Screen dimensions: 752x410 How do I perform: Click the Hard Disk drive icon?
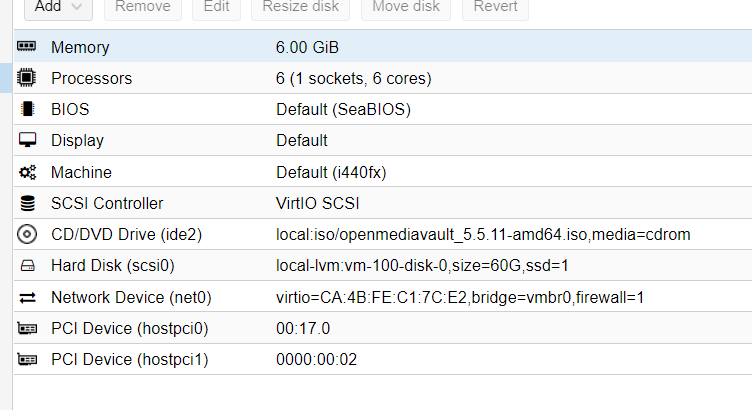pyautogui.click(x=27, y=266)
